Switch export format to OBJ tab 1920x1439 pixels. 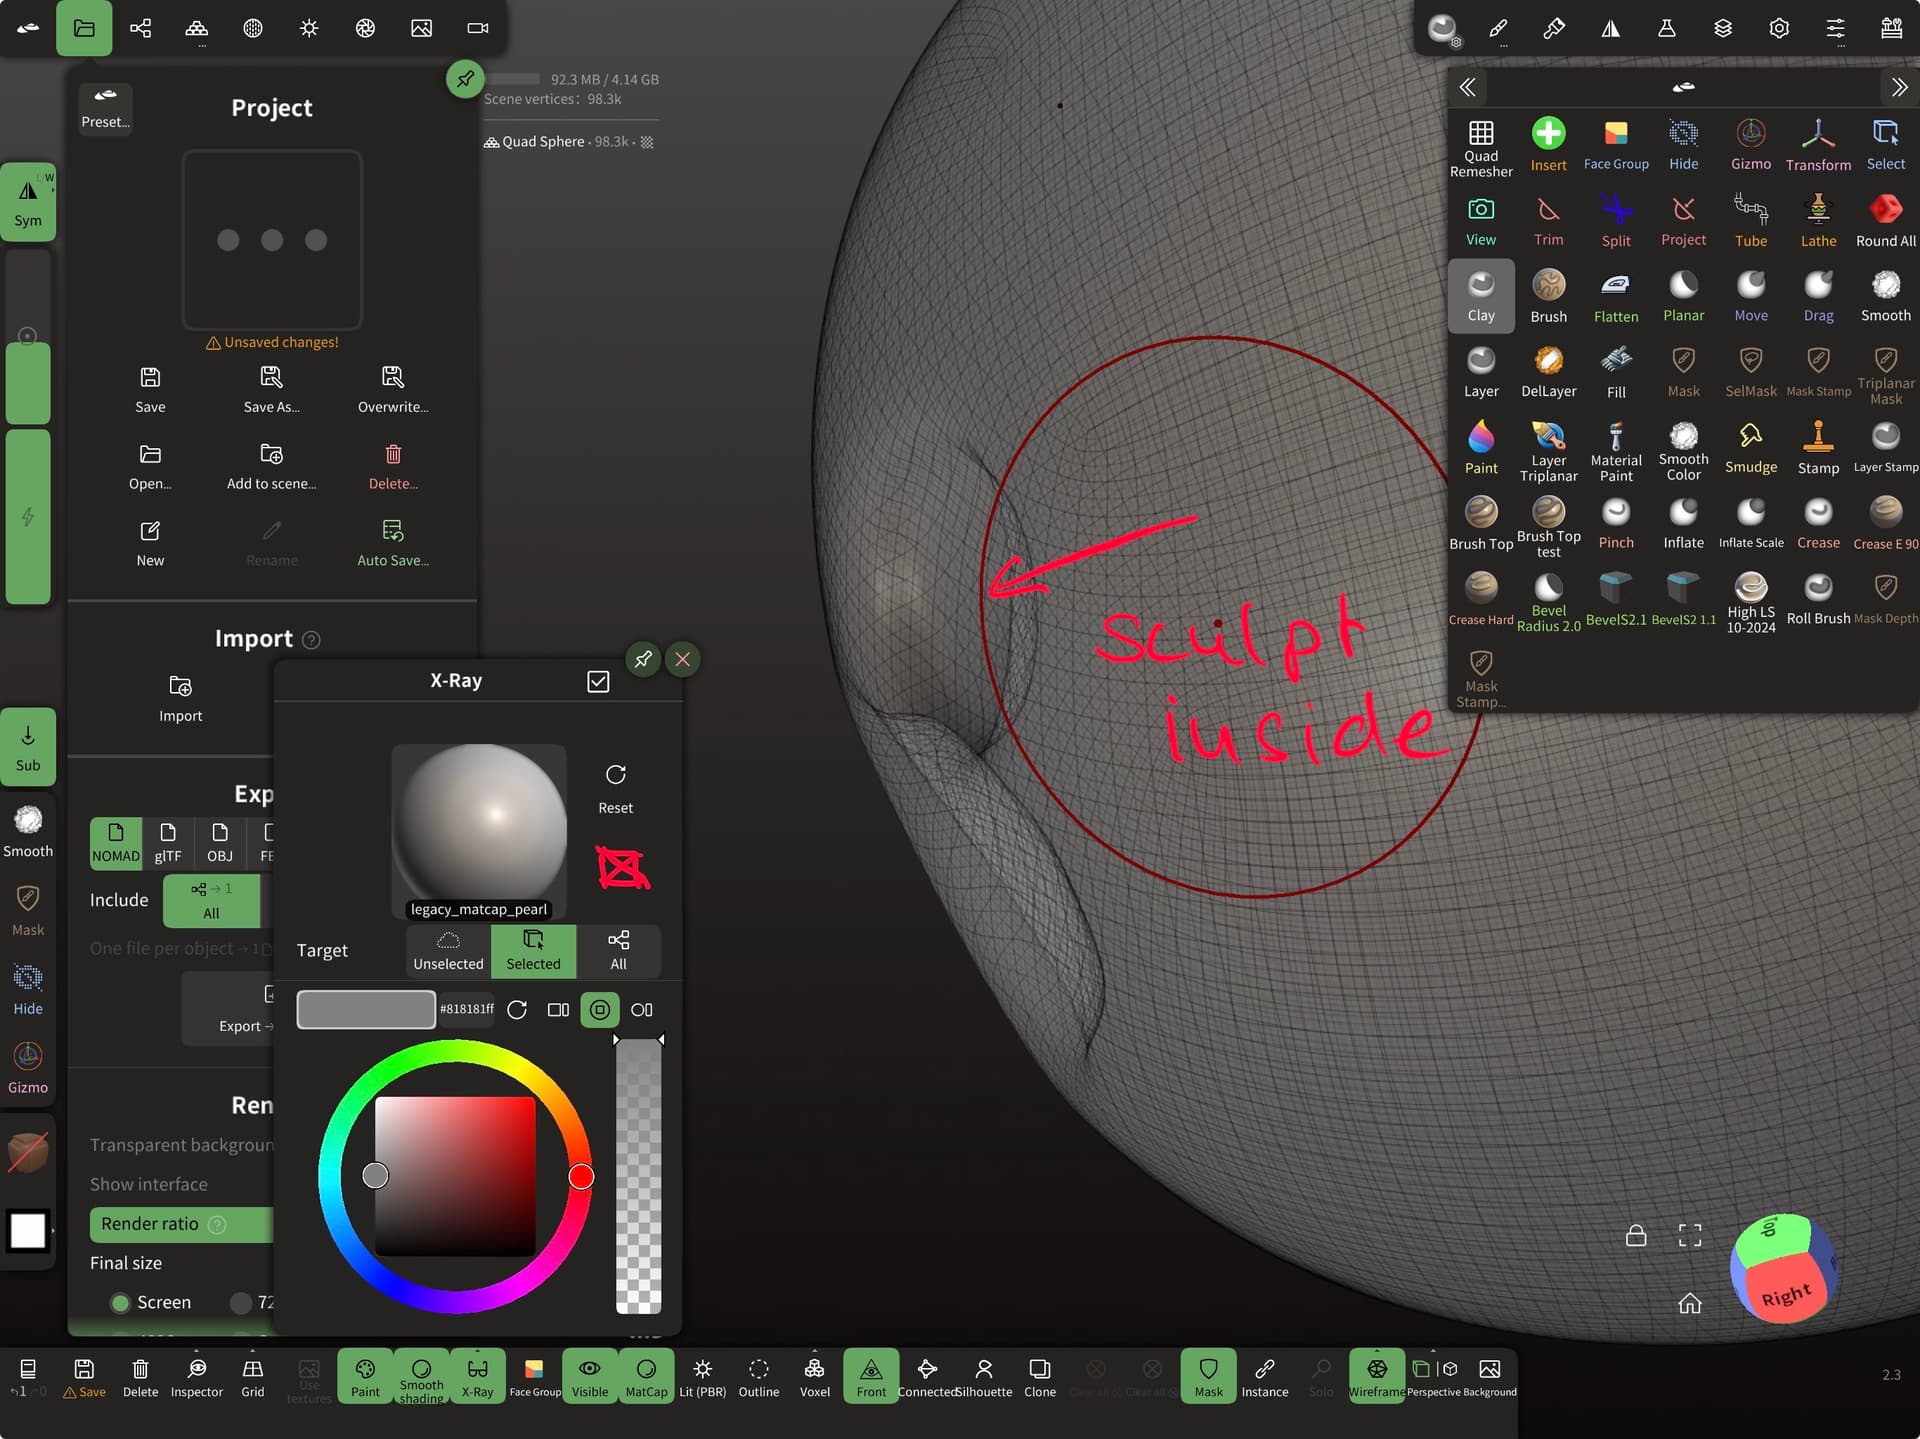click(x=219, y=842)
